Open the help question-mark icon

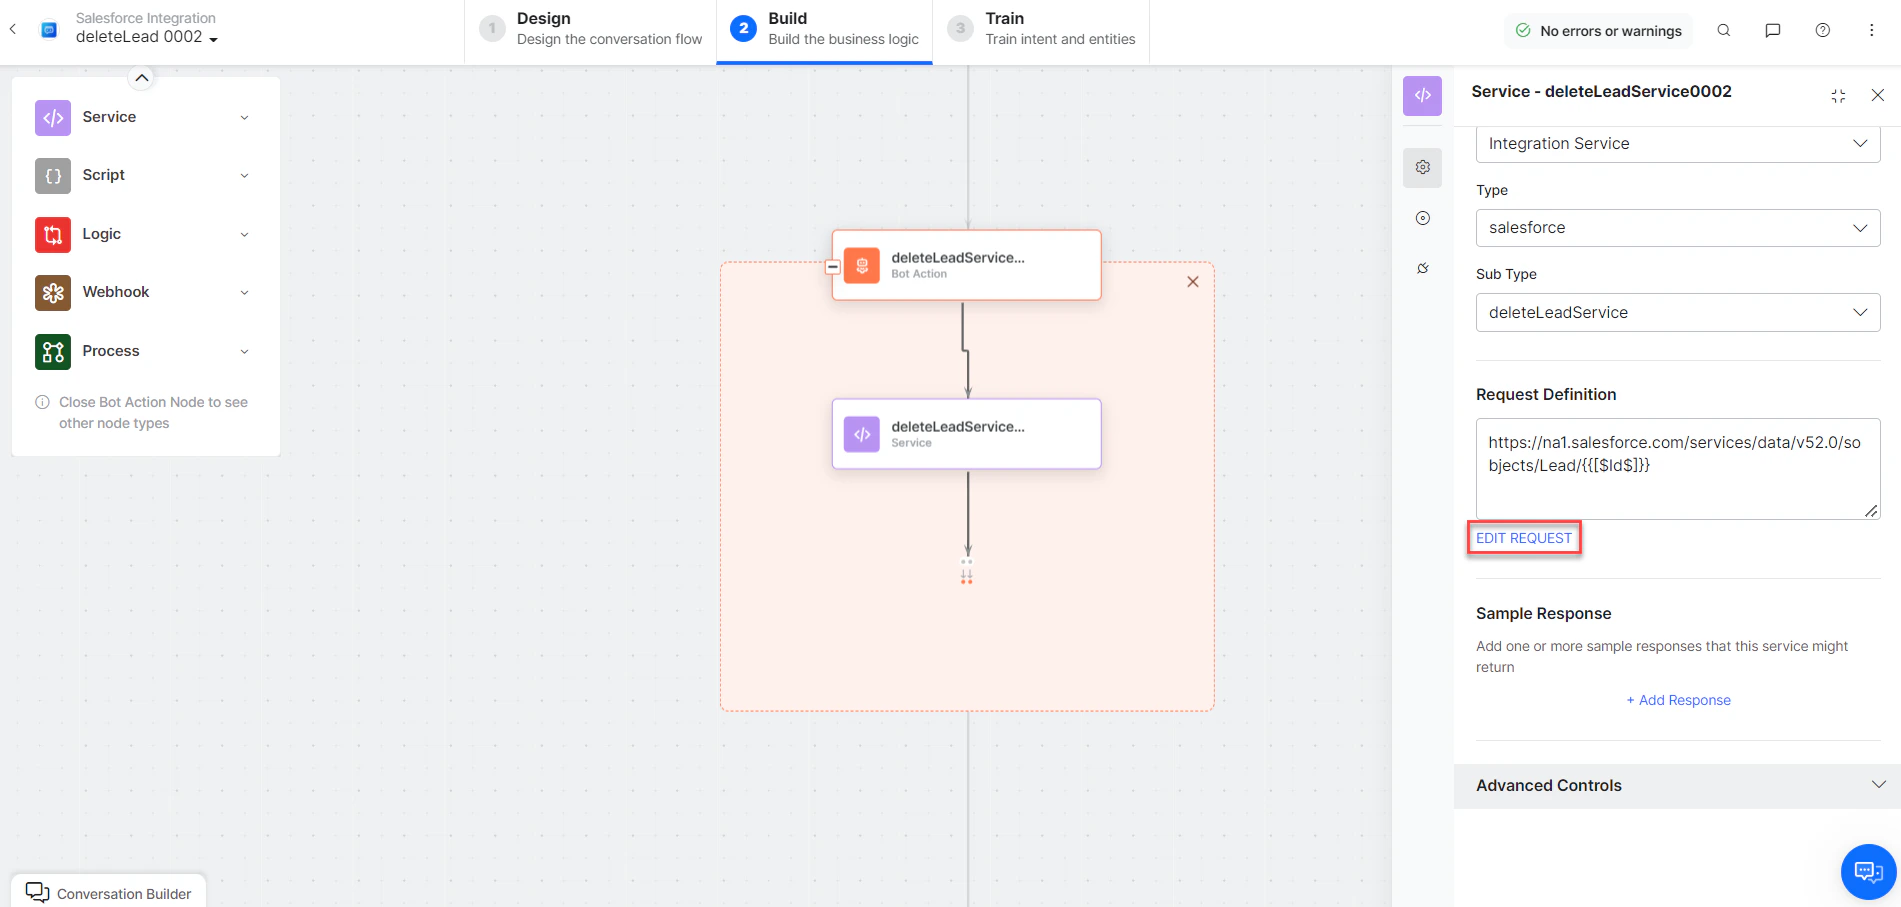click(x=1822, y=30)
